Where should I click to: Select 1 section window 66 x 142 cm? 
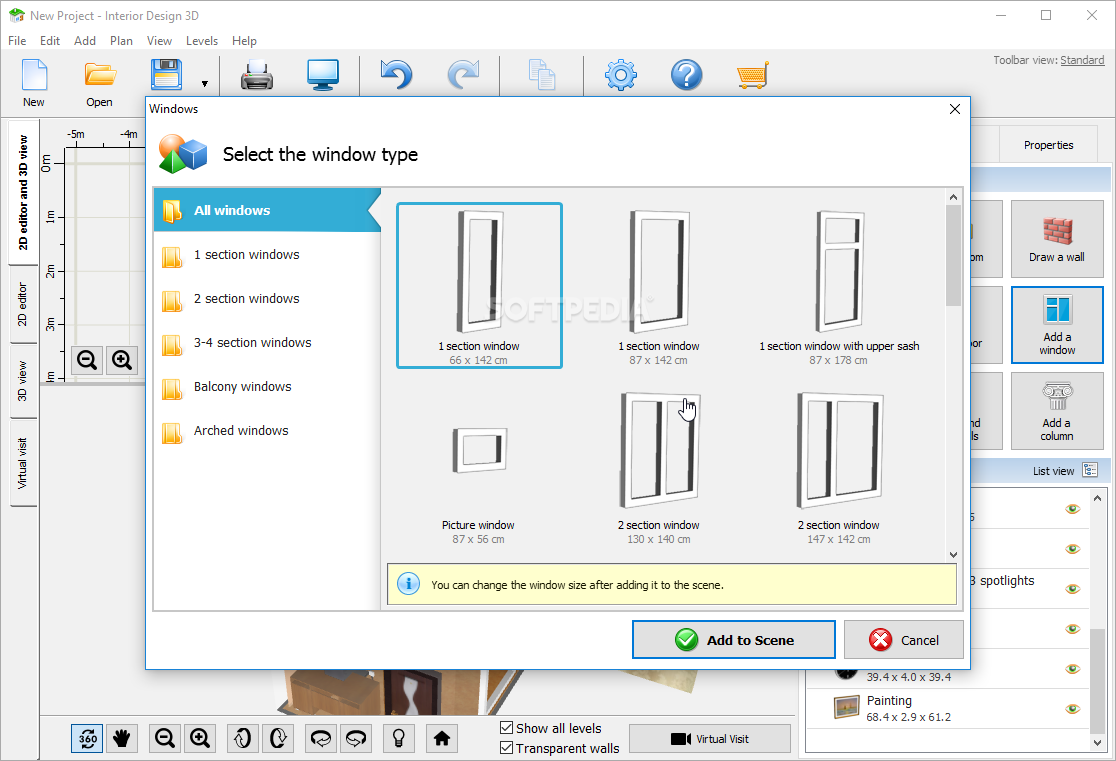point(479,285)
